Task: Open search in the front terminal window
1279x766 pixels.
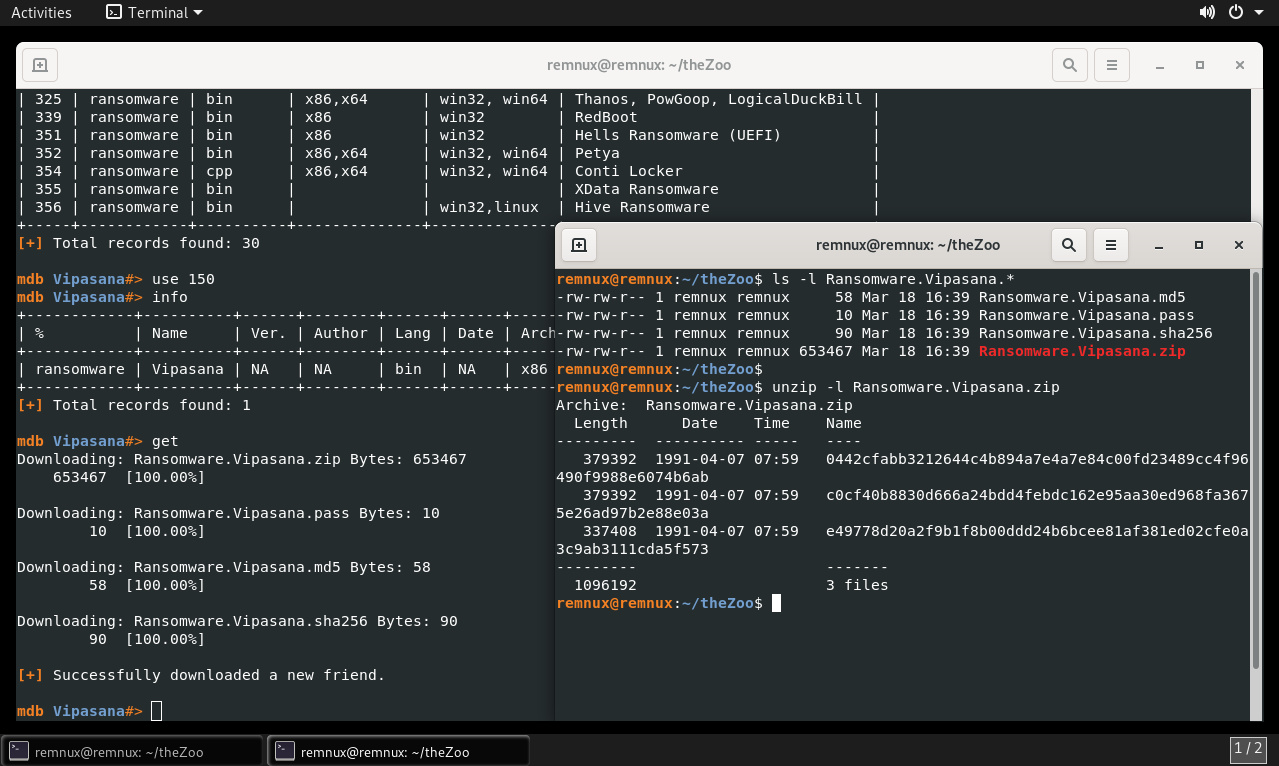Action: point(1068,245)
